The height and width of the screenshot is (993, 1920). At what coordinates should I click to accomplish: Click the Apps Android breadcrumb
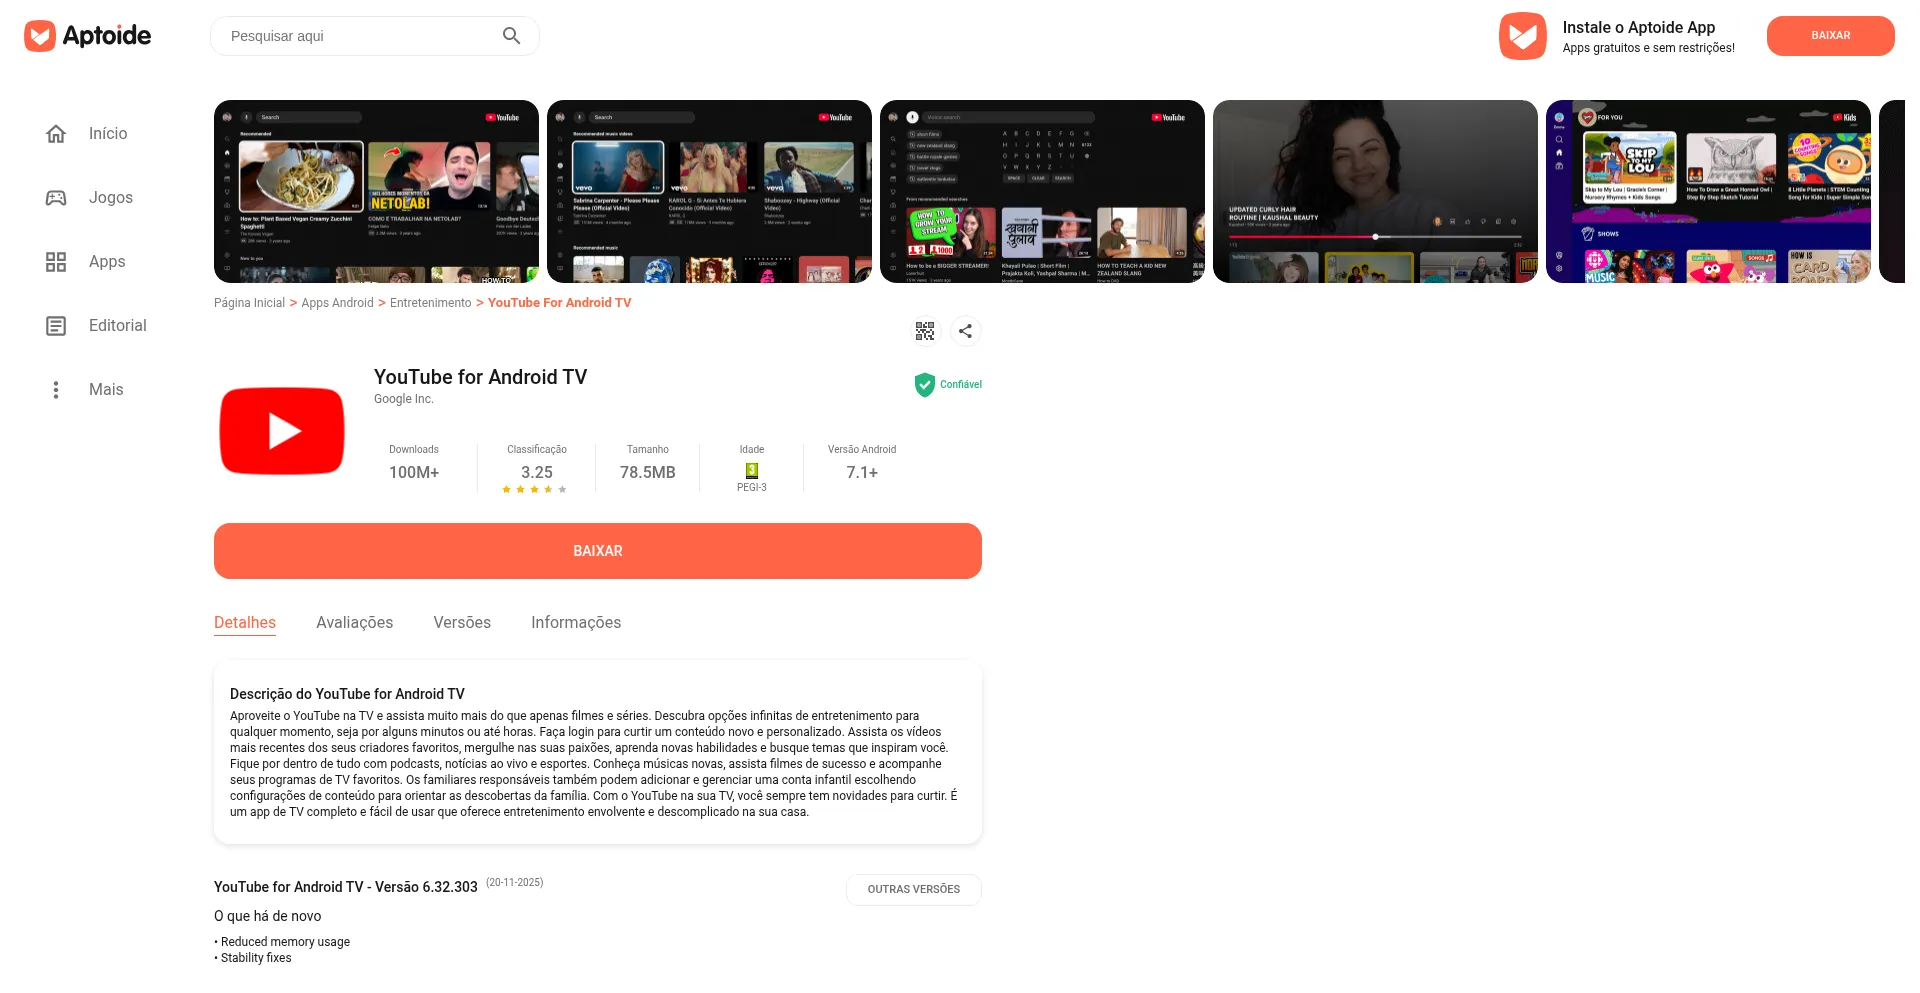tap(337, 303)
